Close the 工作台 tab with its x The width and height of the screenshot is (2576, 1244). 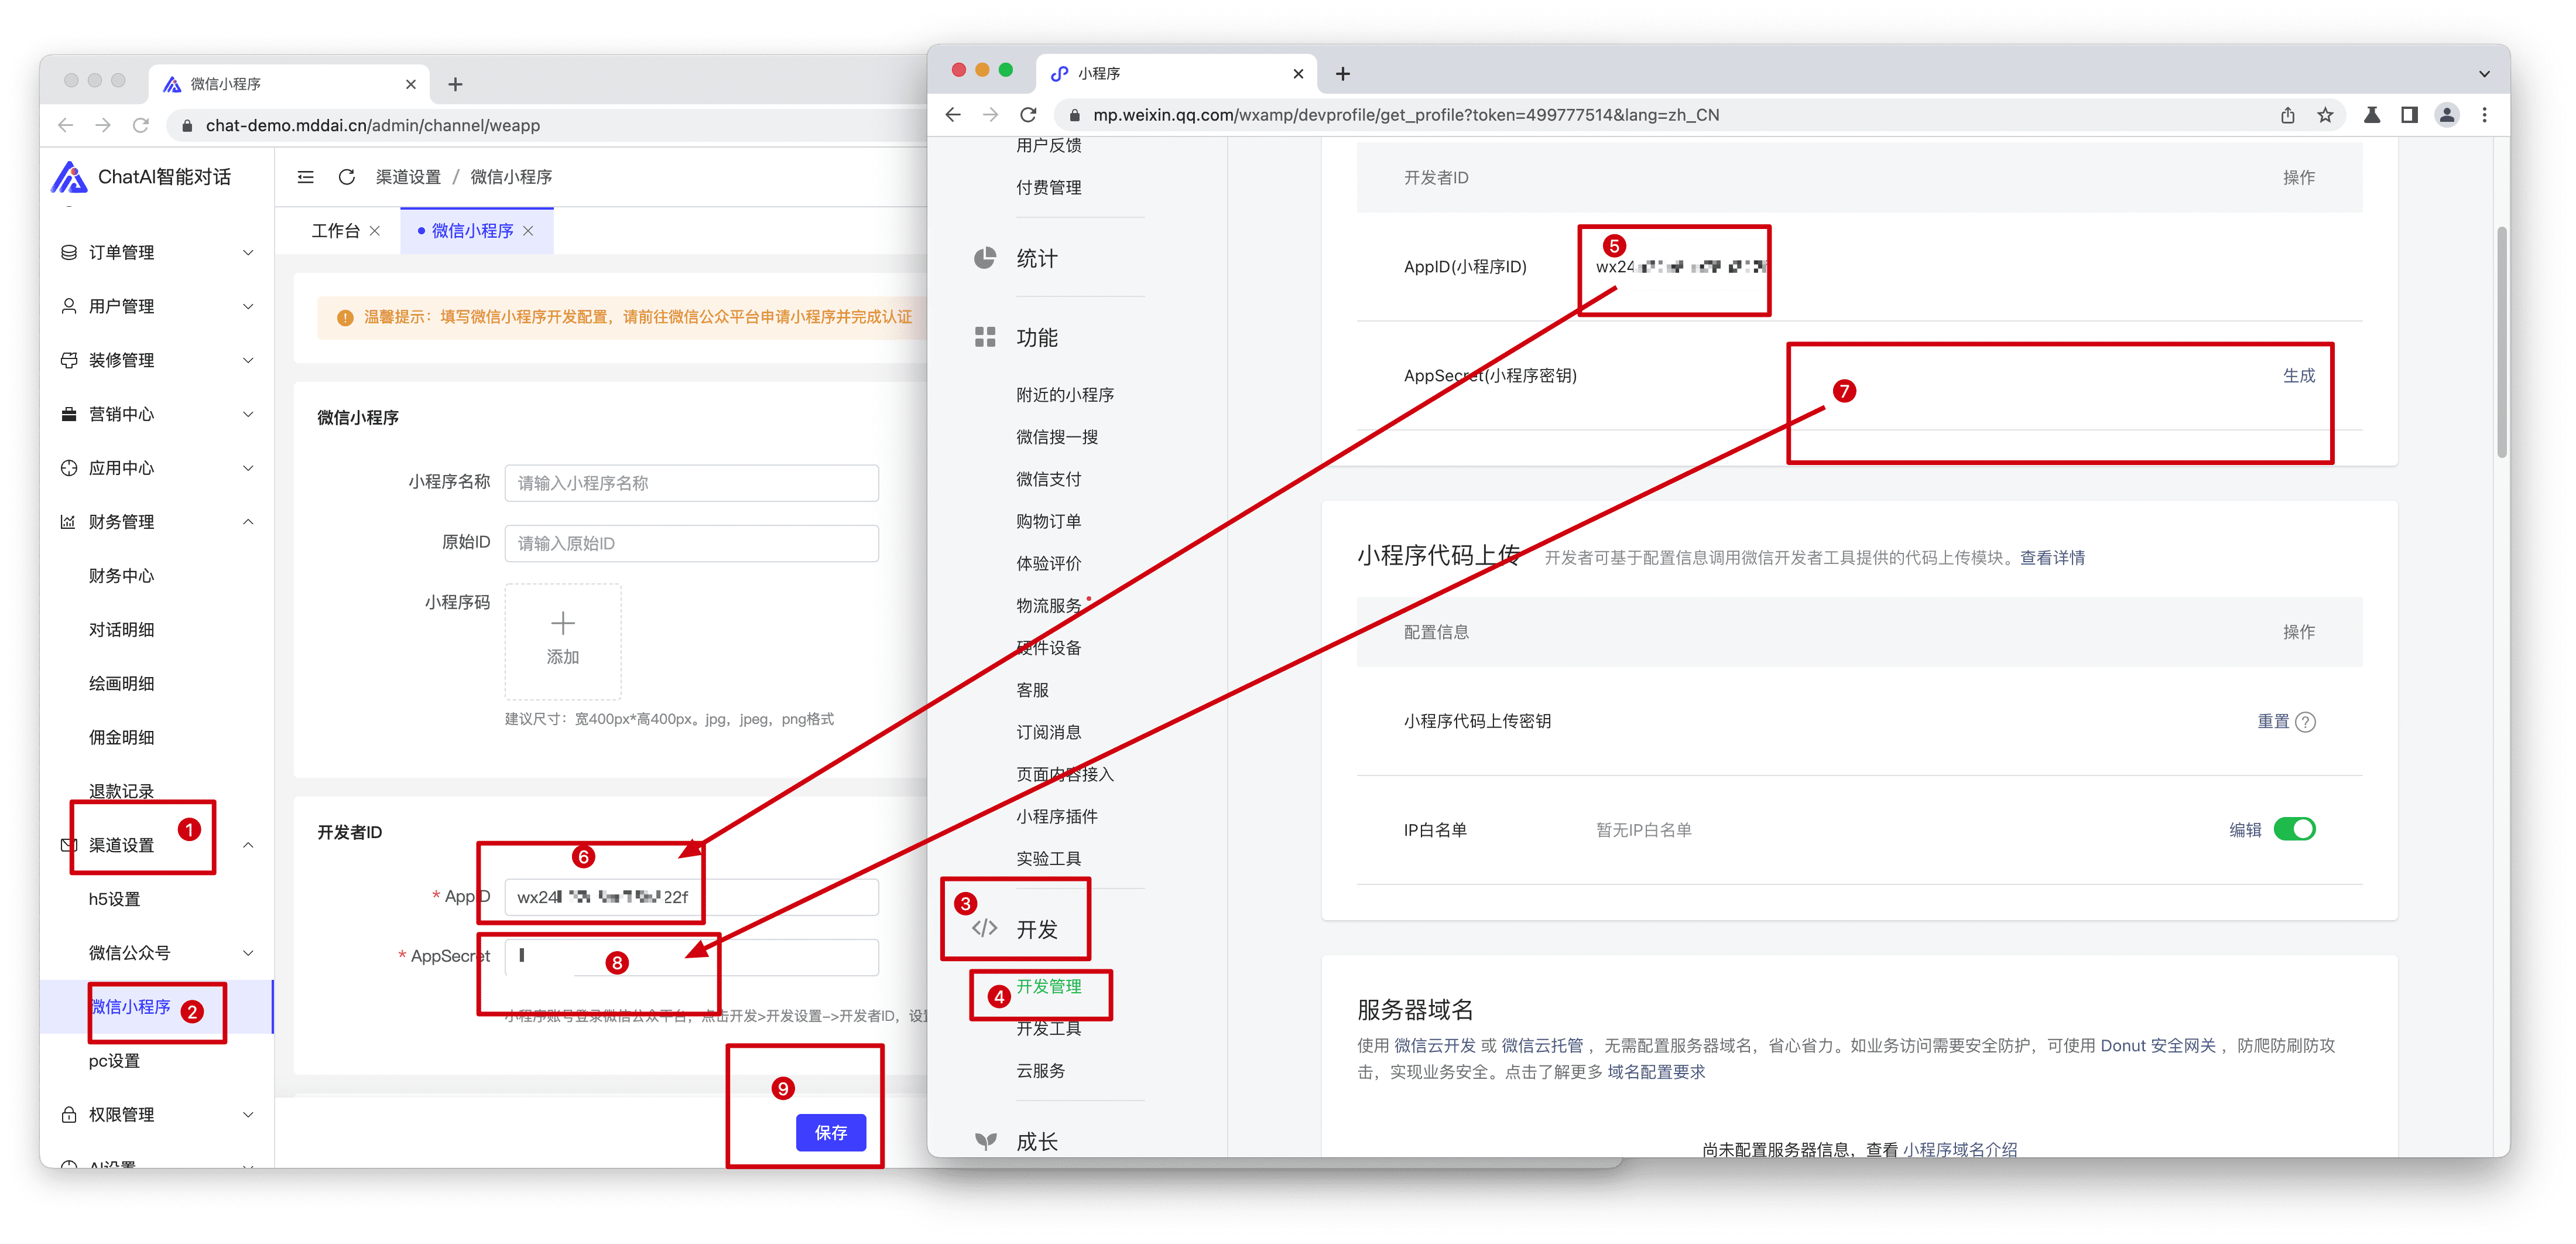[375, 231]
